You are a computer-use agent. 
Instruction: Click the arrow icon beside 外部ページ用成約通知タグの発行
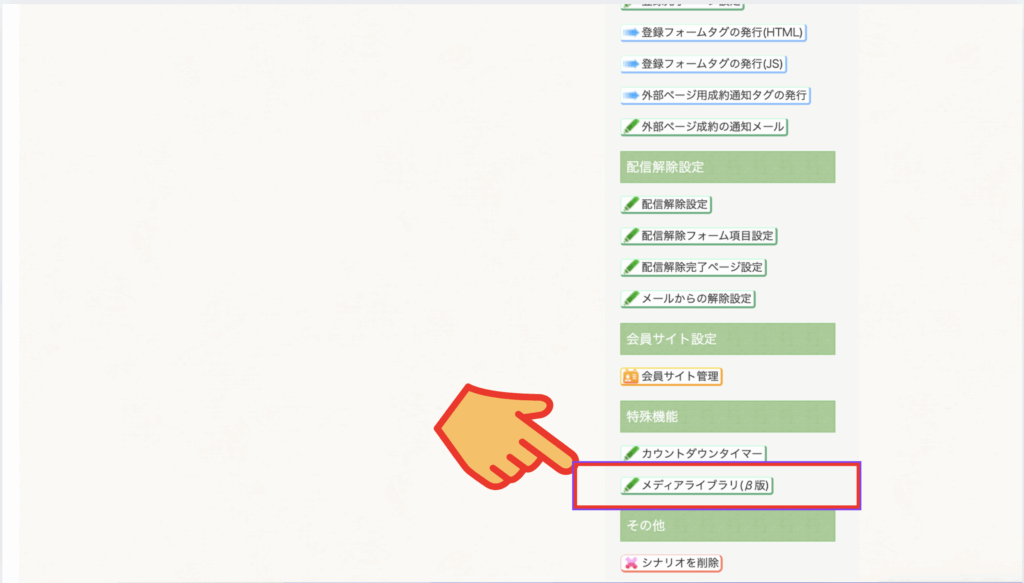pos(630,96)
